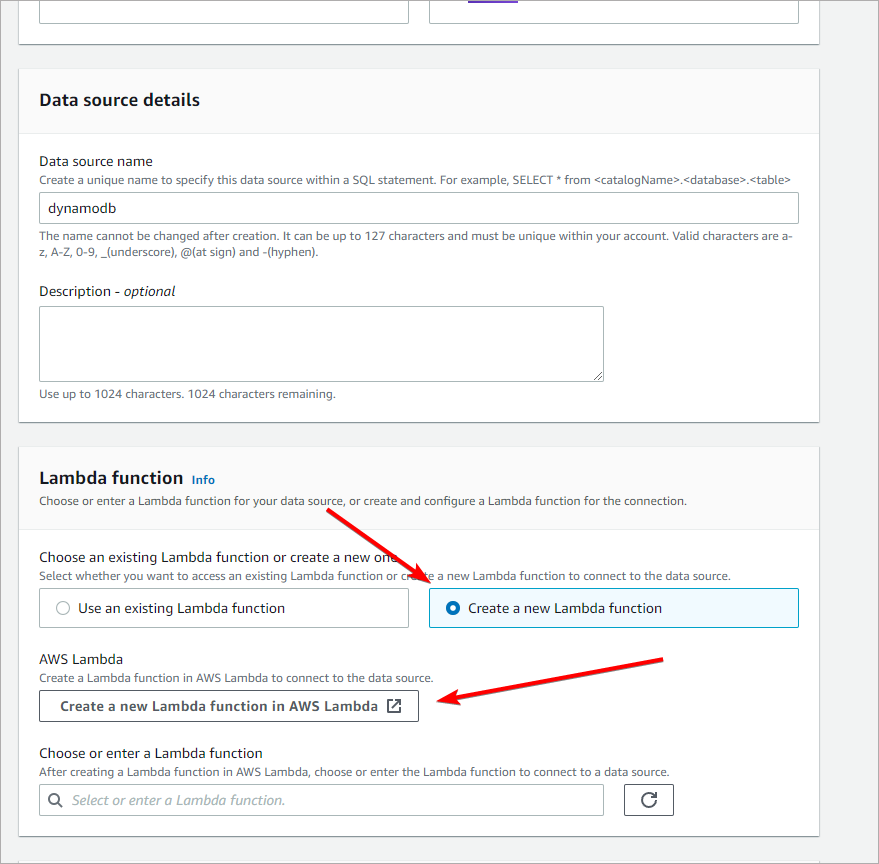
Task: Click the refresh Lambda functions icon button
Action: pyautogui.click(x=649, y=800)
